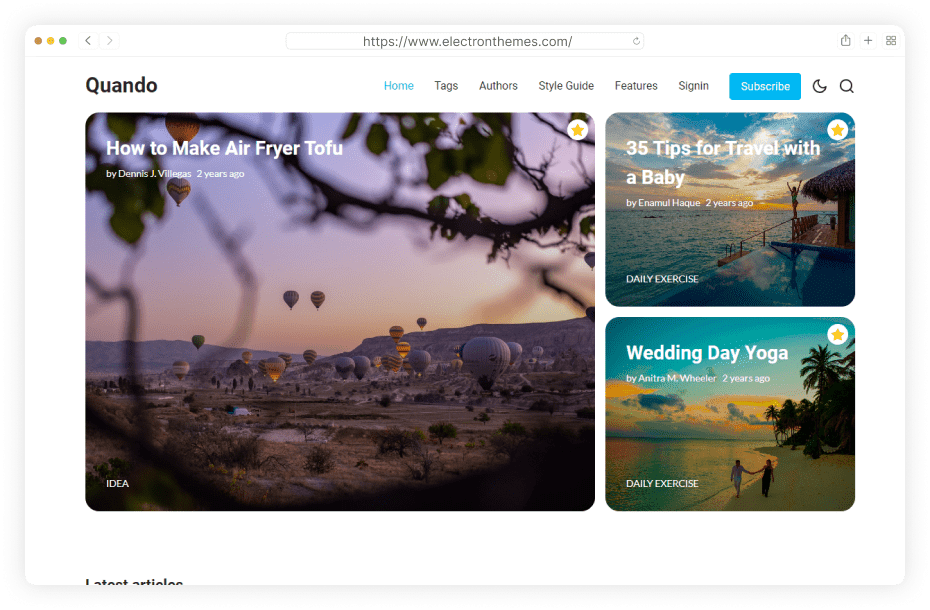The width and height of the screenshot is (930, 610).
Task: Click inside the browser address bar
Action: (x=465, y=41)
